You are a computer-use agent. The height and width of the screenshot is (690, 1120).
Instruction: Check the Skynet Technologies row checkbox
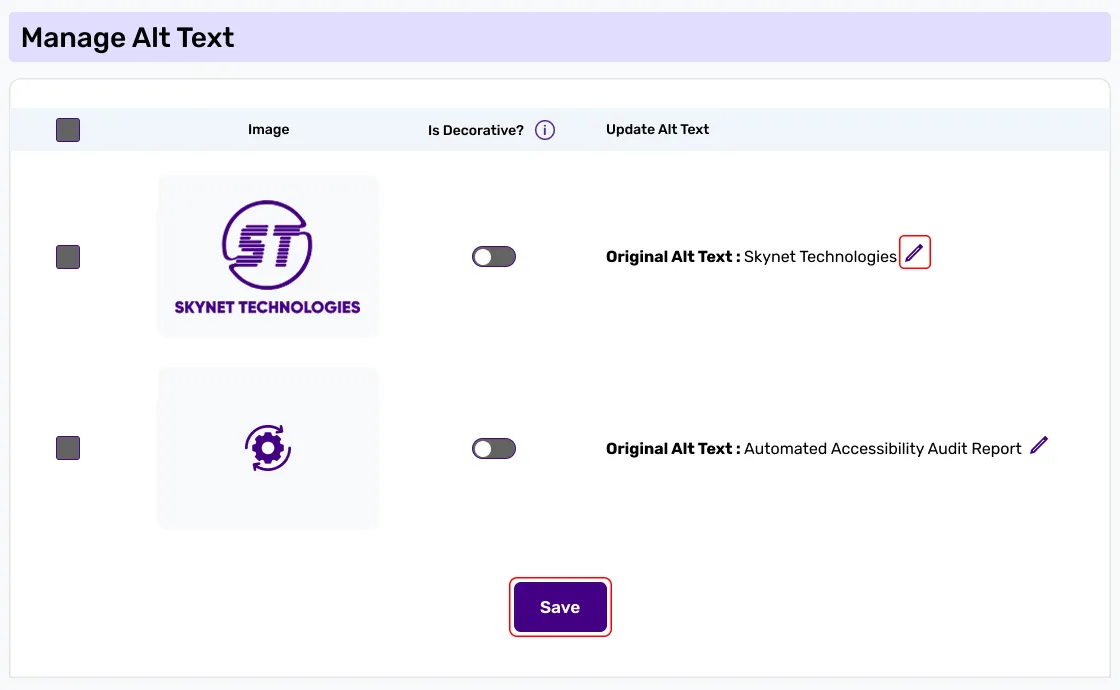click(68, 257)
